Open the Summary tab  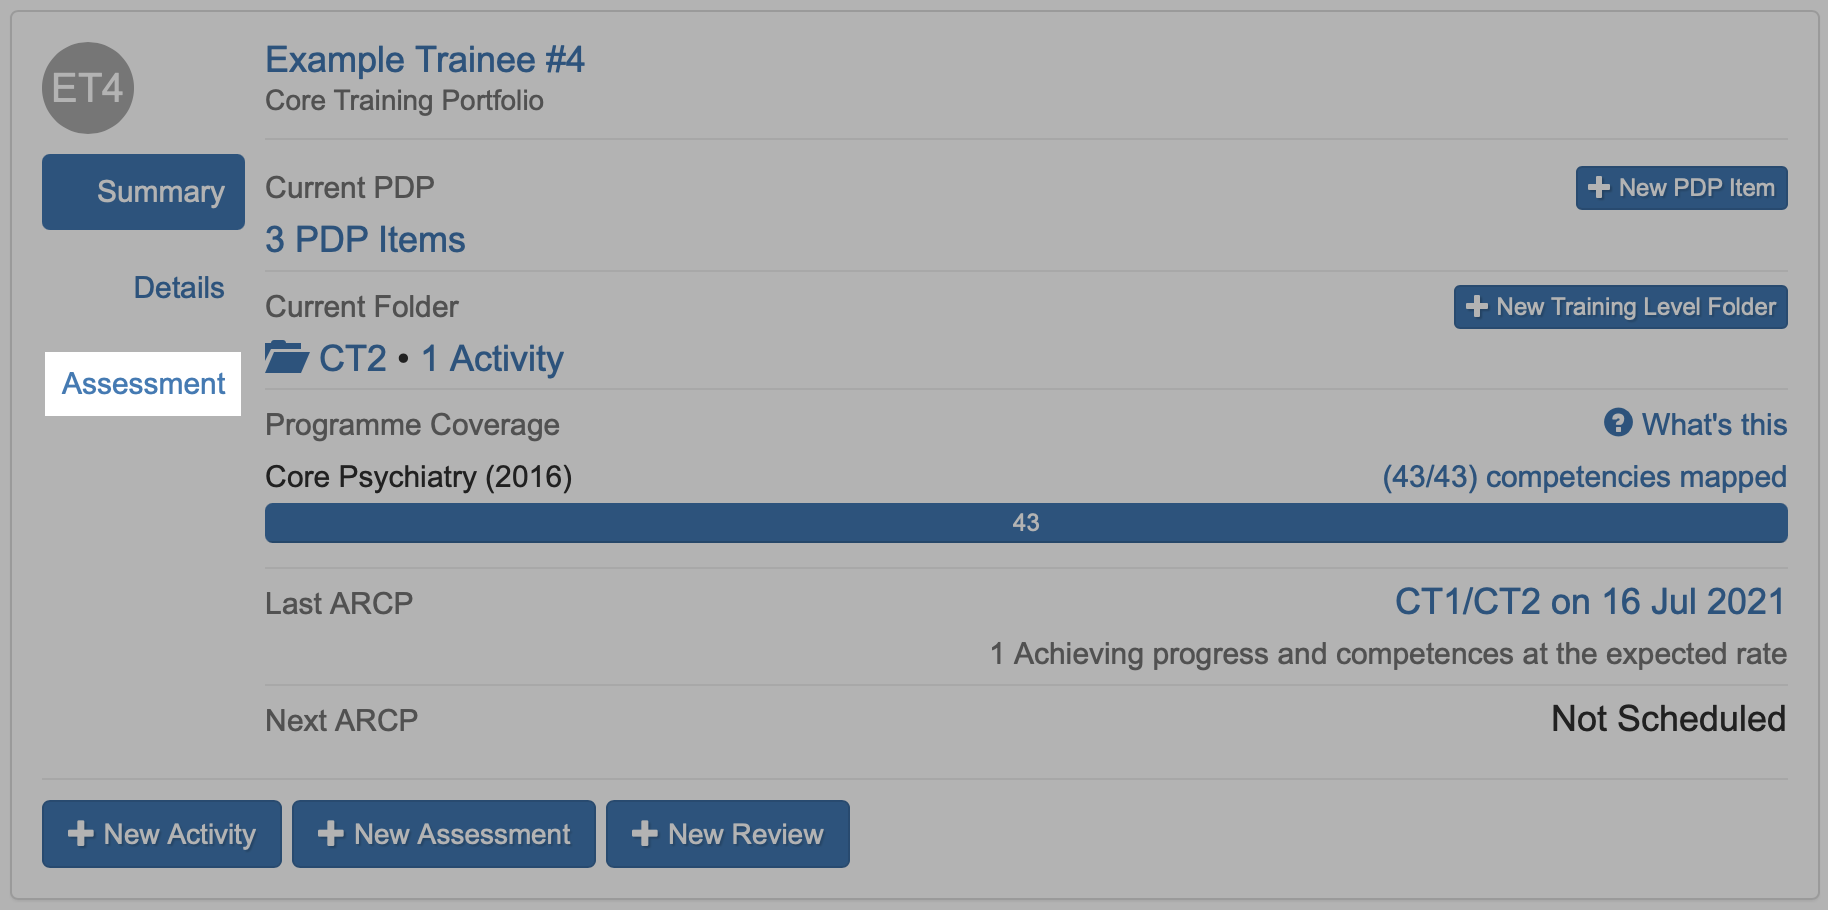(144, 192)
